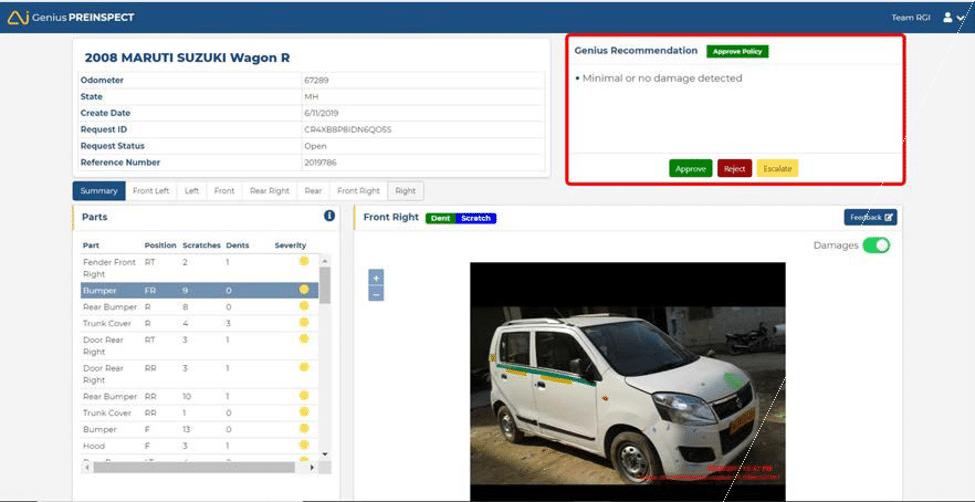Click the Reference Number value 2019786
Image resolution: width=975 pixels, height=502 pixels.
[320, 162]
